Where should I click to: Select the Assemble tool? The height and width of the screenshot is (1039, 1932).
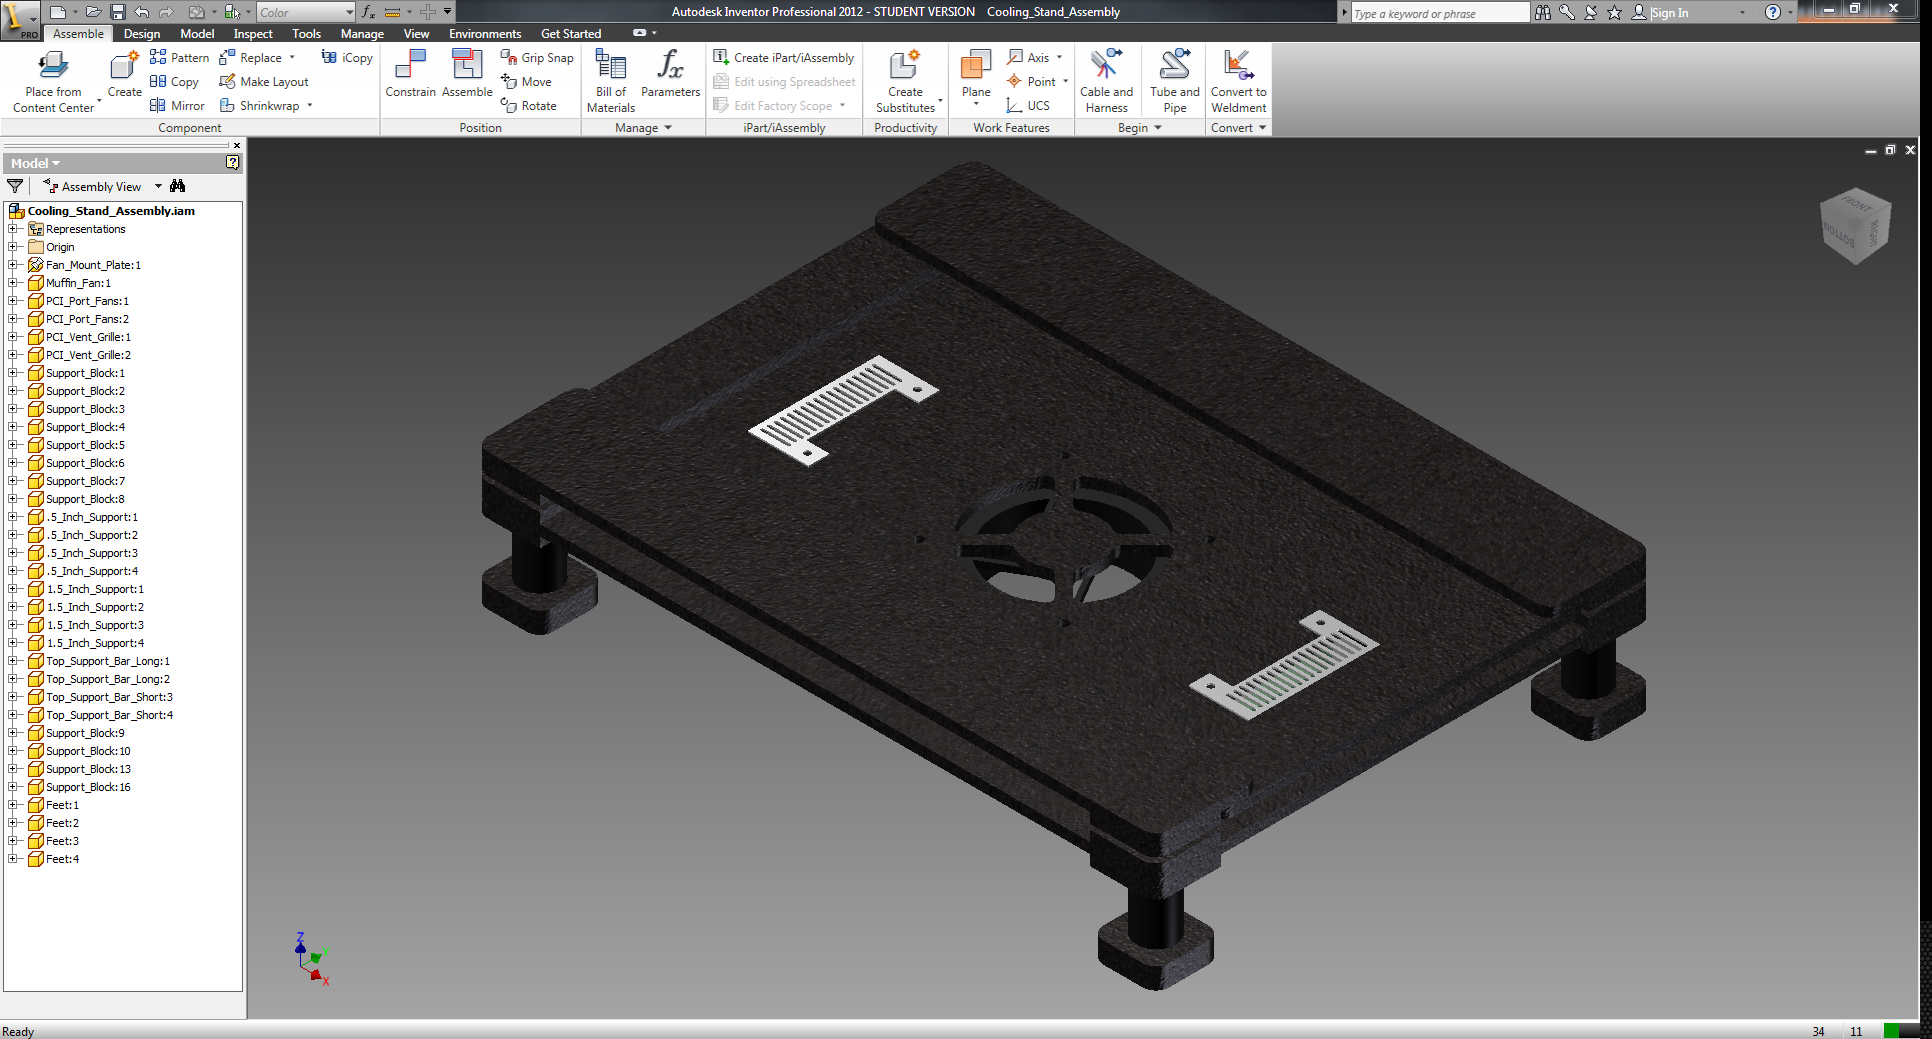(467, 74)
